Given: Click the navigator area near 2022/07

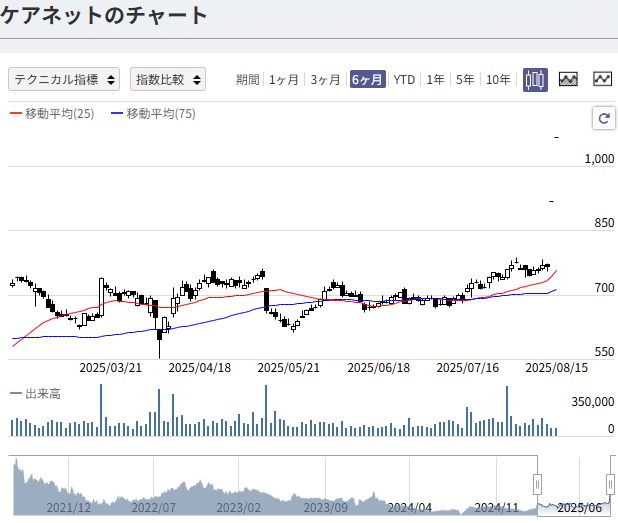Looking at the screenshot, I should coord(153,508).
